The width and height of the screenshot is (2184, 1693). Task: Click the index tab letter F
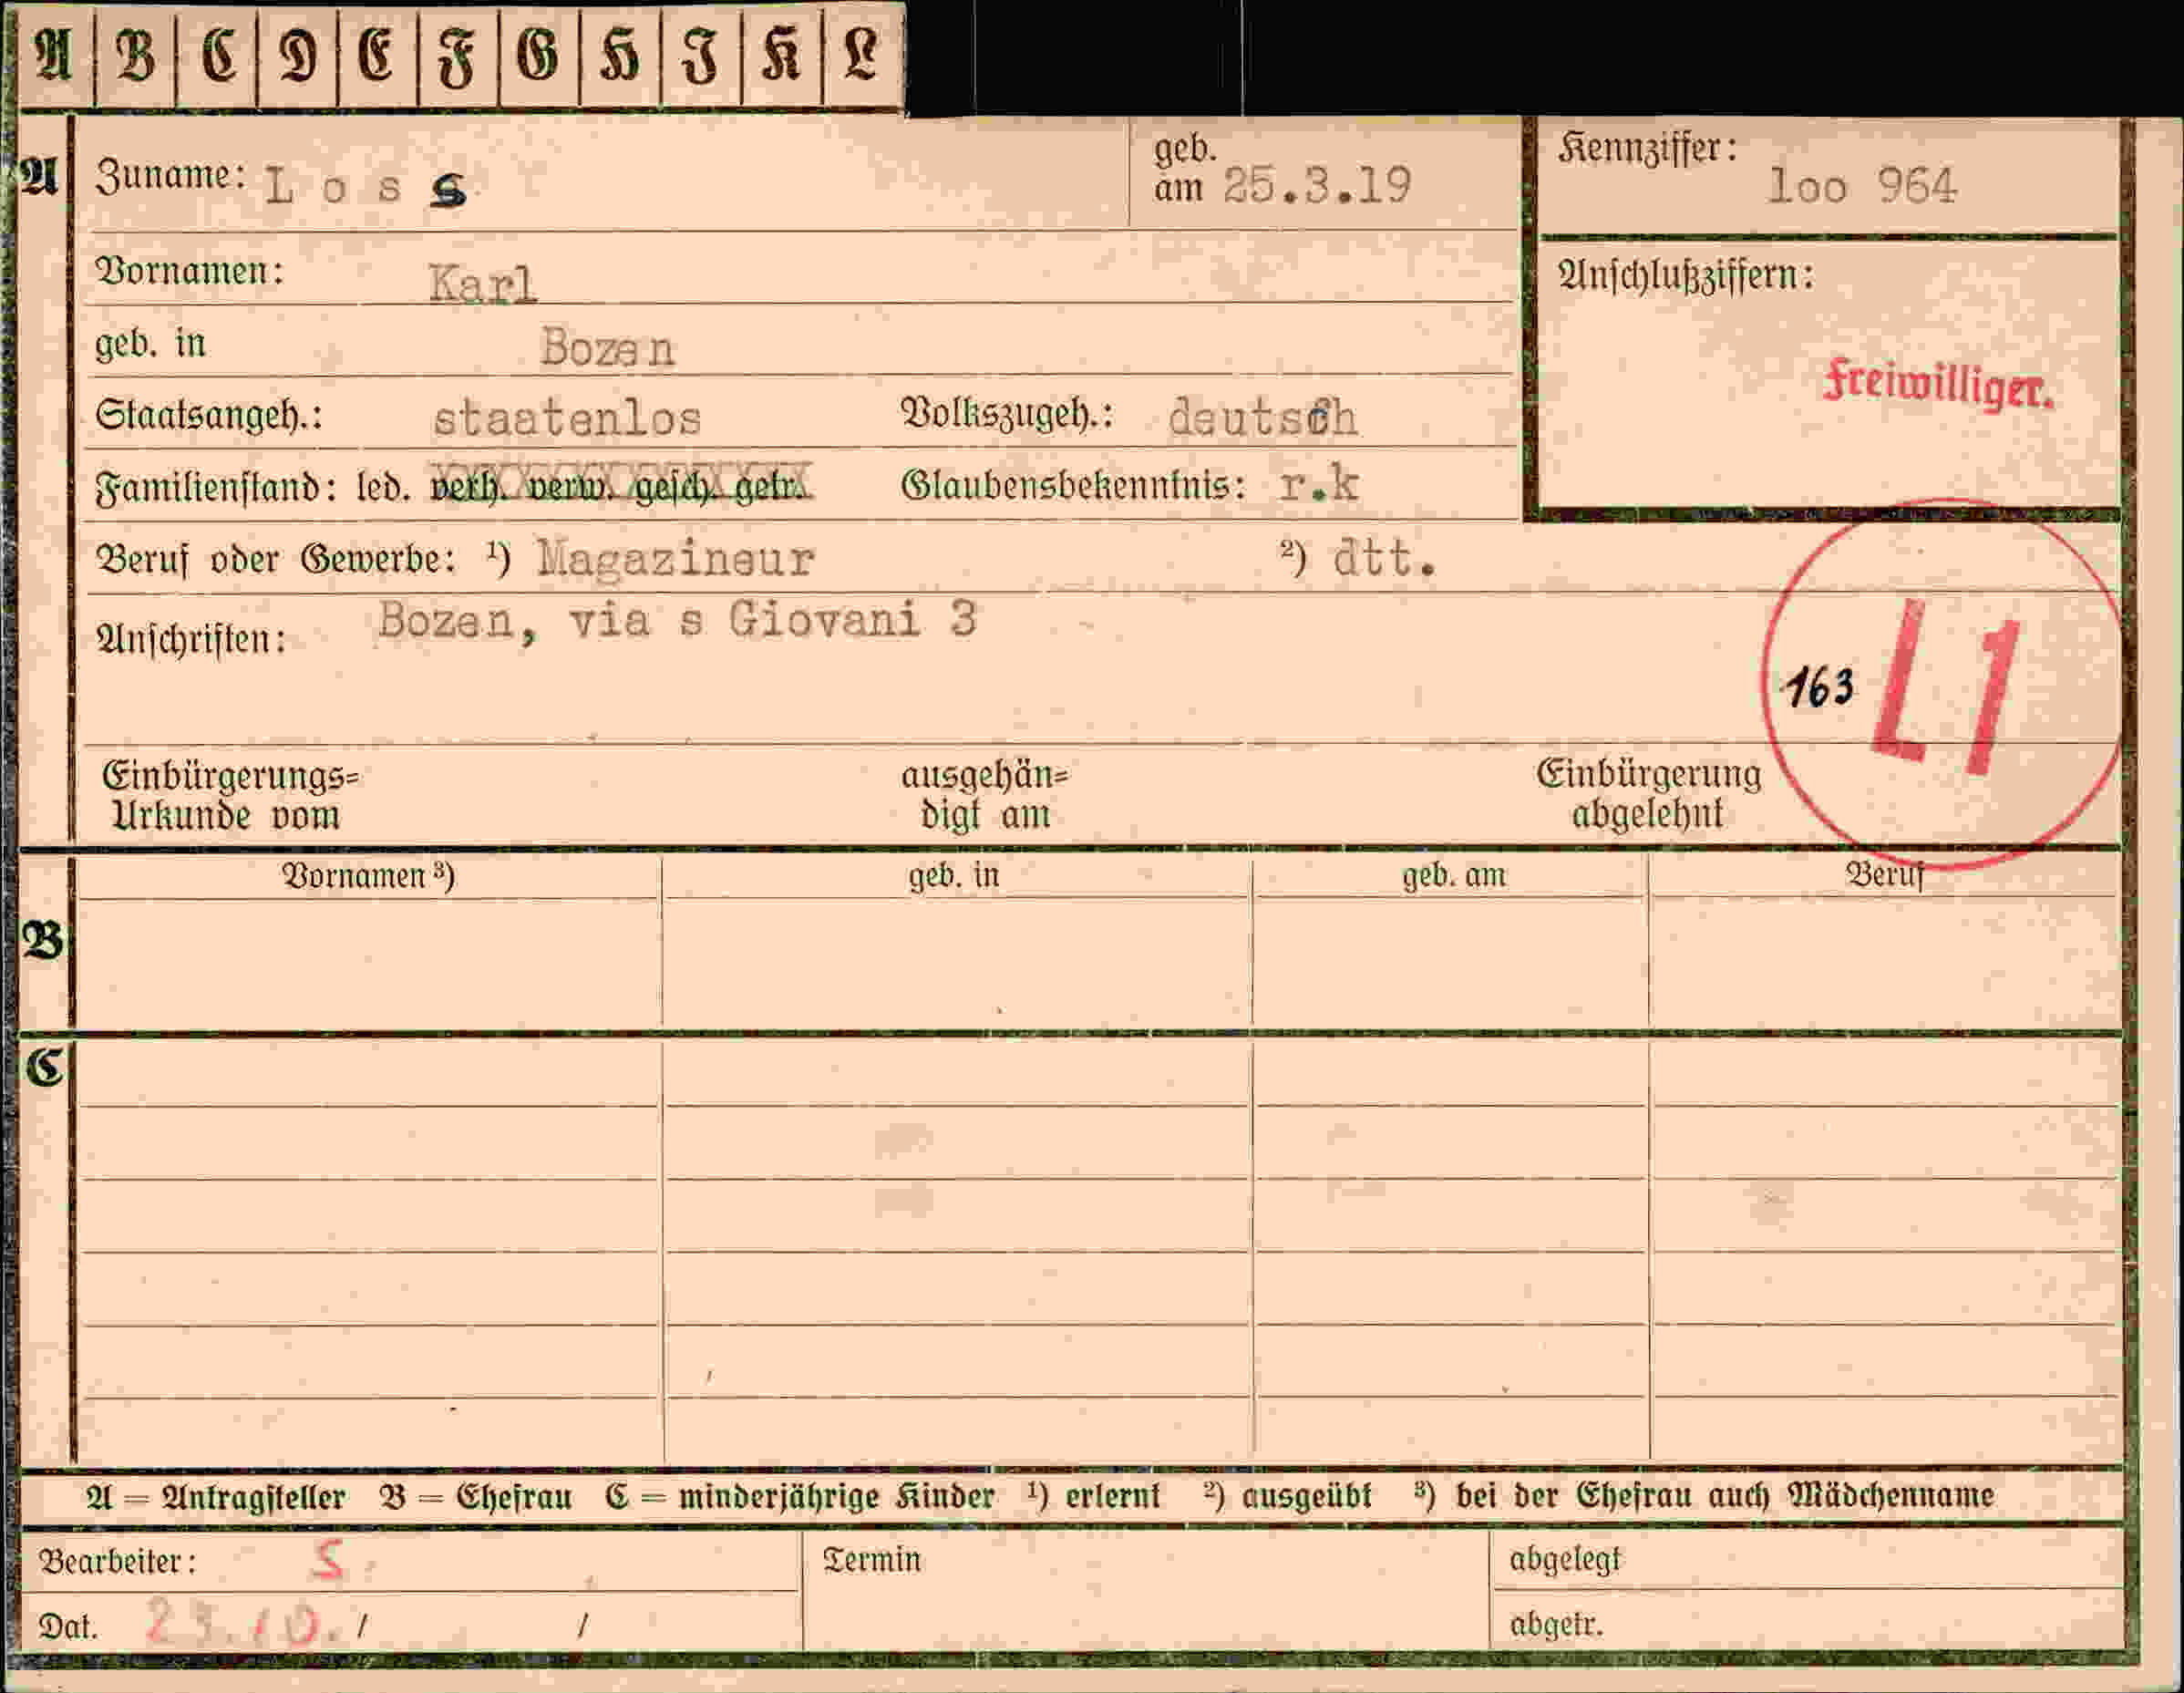tap(457, 57)
